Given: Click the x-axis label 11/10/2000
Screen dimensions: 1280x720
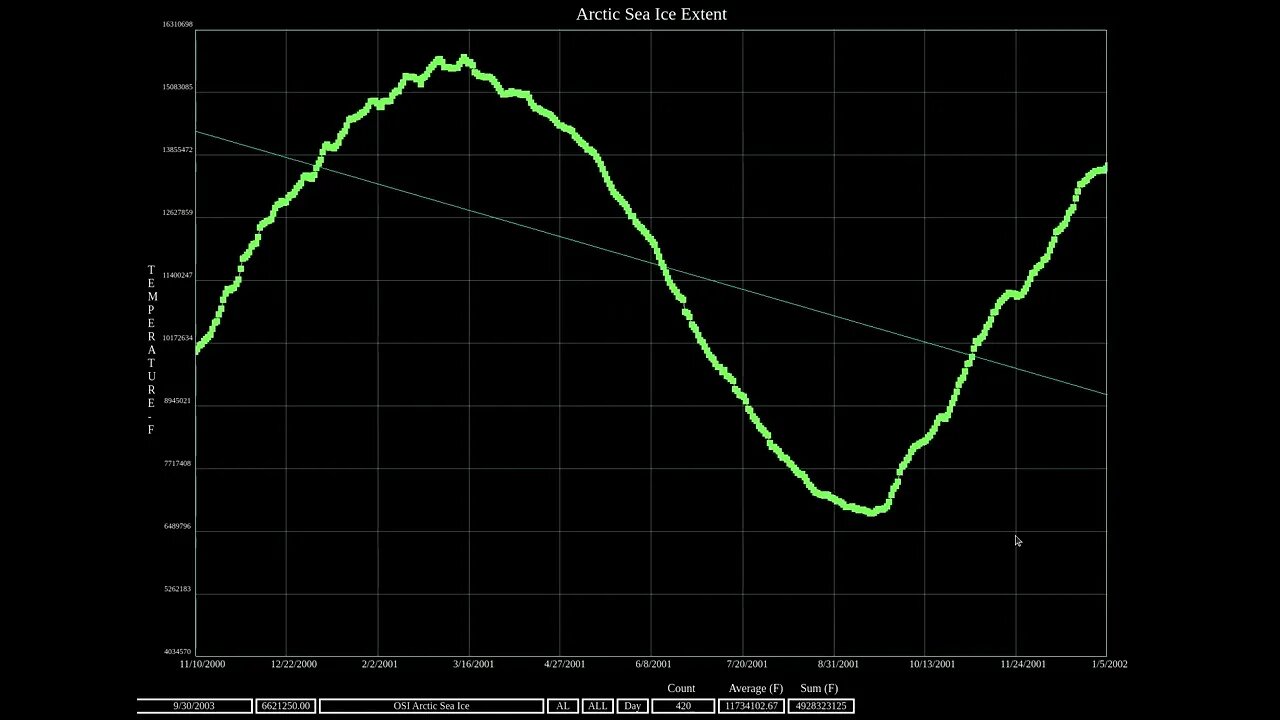Looking at the screenshot, I should [x=202, y=664].
